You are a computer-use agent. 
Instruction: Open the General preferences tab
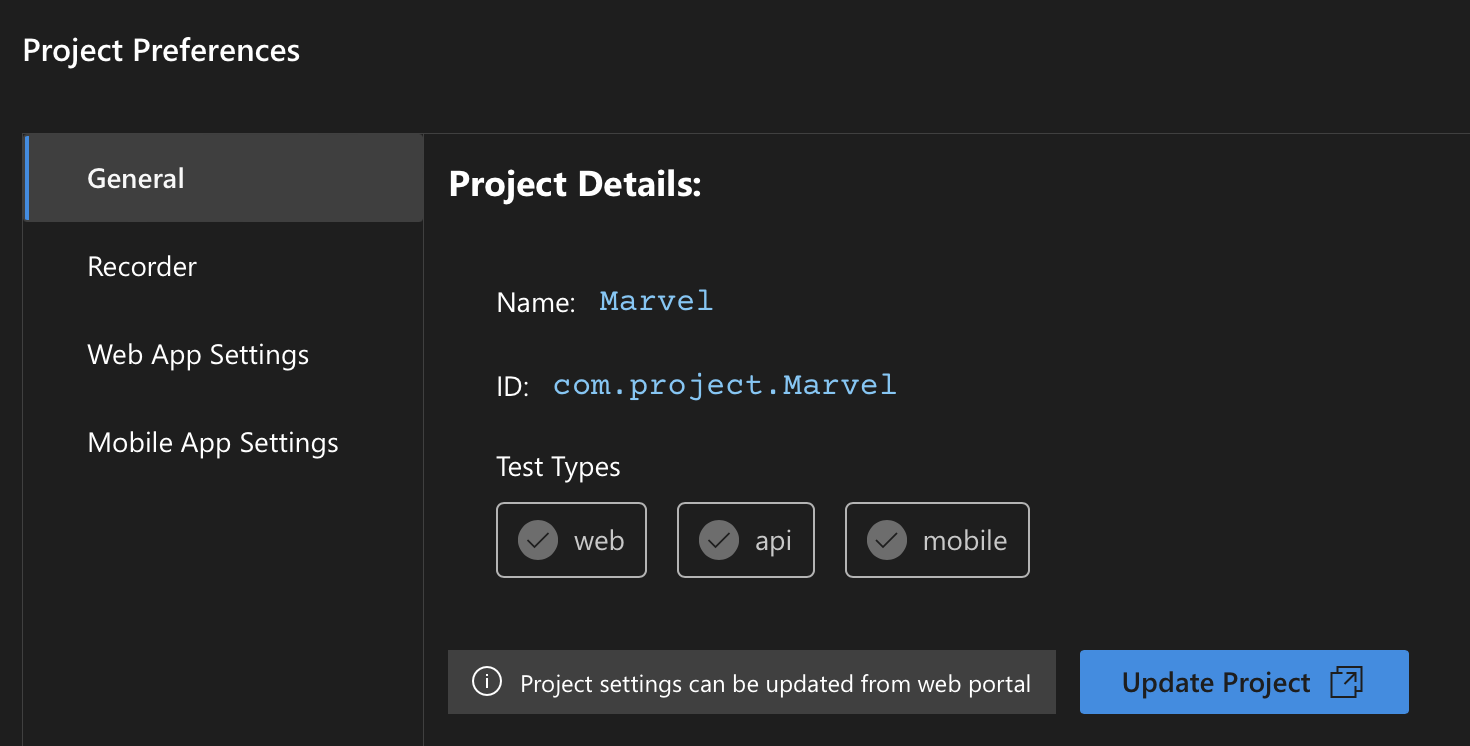click(x=224, y=178)
